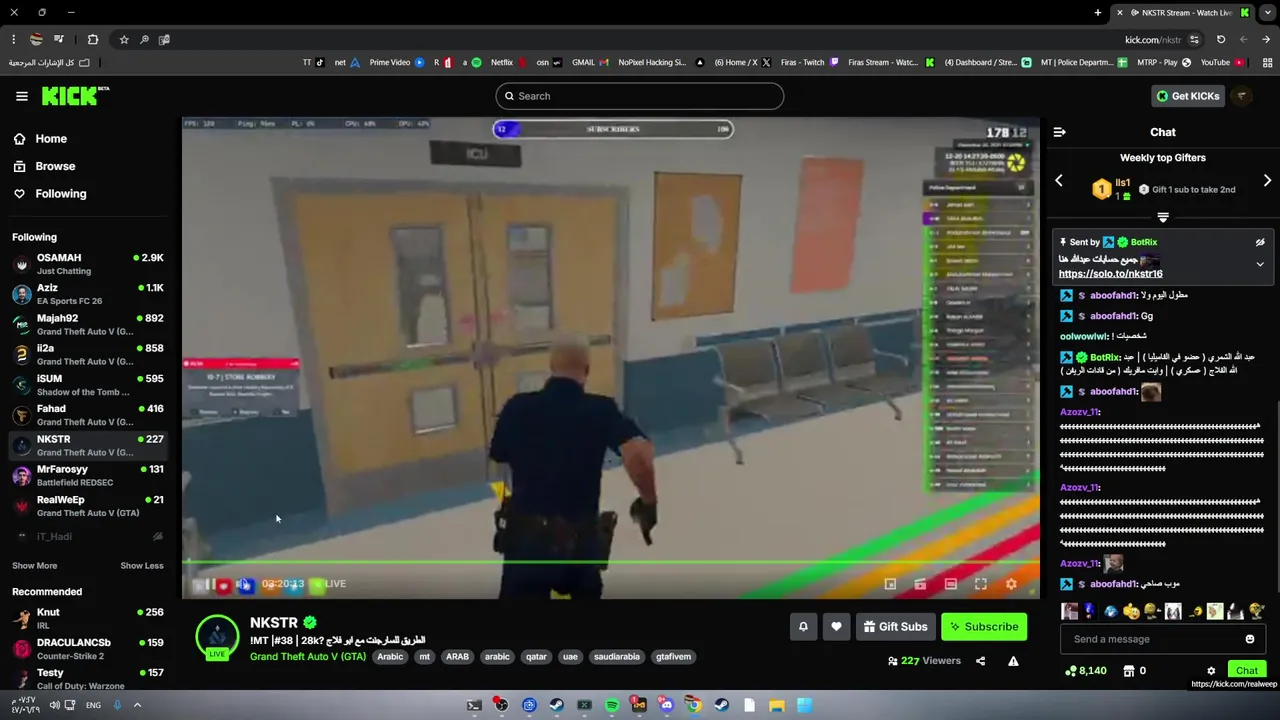Click the Gift Subs button
This screenshot has width=1280, height=720.
tap(895, 627)
